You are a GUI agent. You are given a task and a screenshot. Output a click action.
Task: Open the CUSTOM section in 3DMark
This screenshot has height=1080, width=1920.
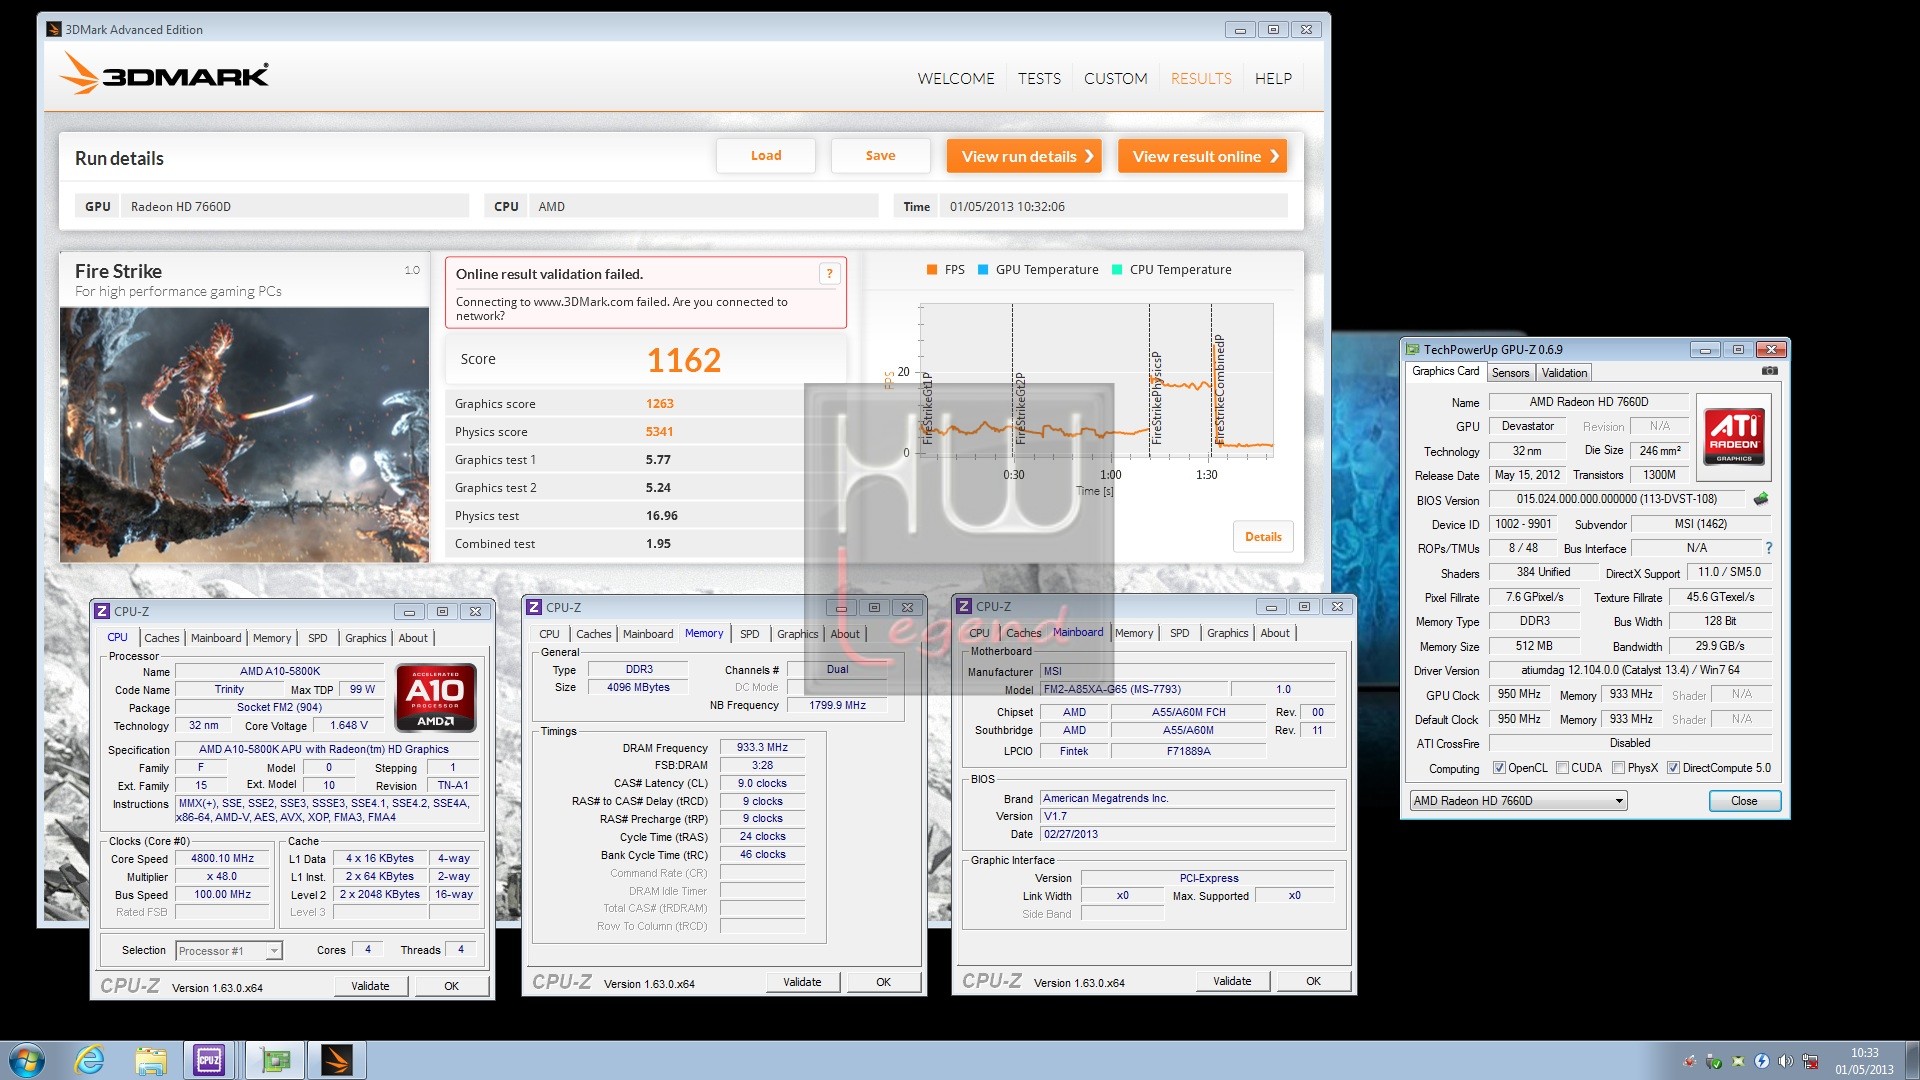click(x=1115, y=78)
